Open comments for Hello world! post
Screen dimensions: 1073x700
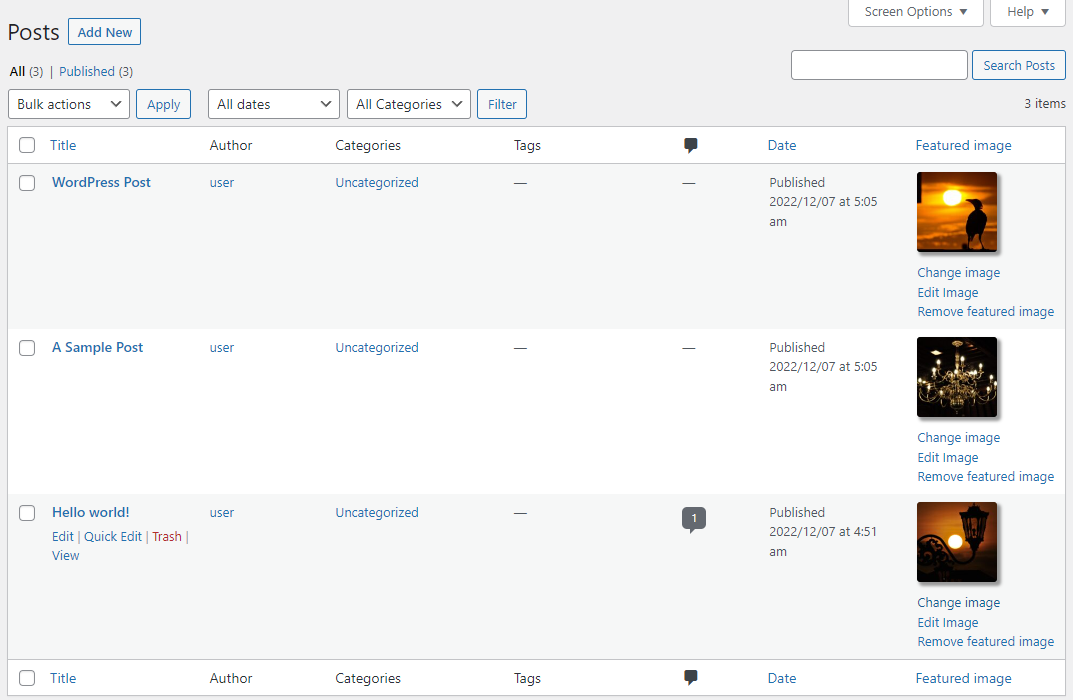pyautogui.click(x=694, y=518)
